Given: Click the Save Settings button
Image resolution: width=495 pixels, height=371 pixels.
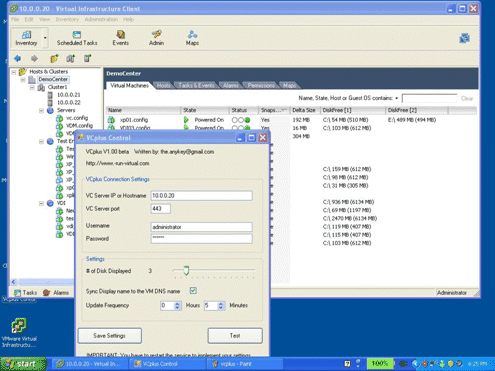Looking at the screenshot, I should (110, 336).
